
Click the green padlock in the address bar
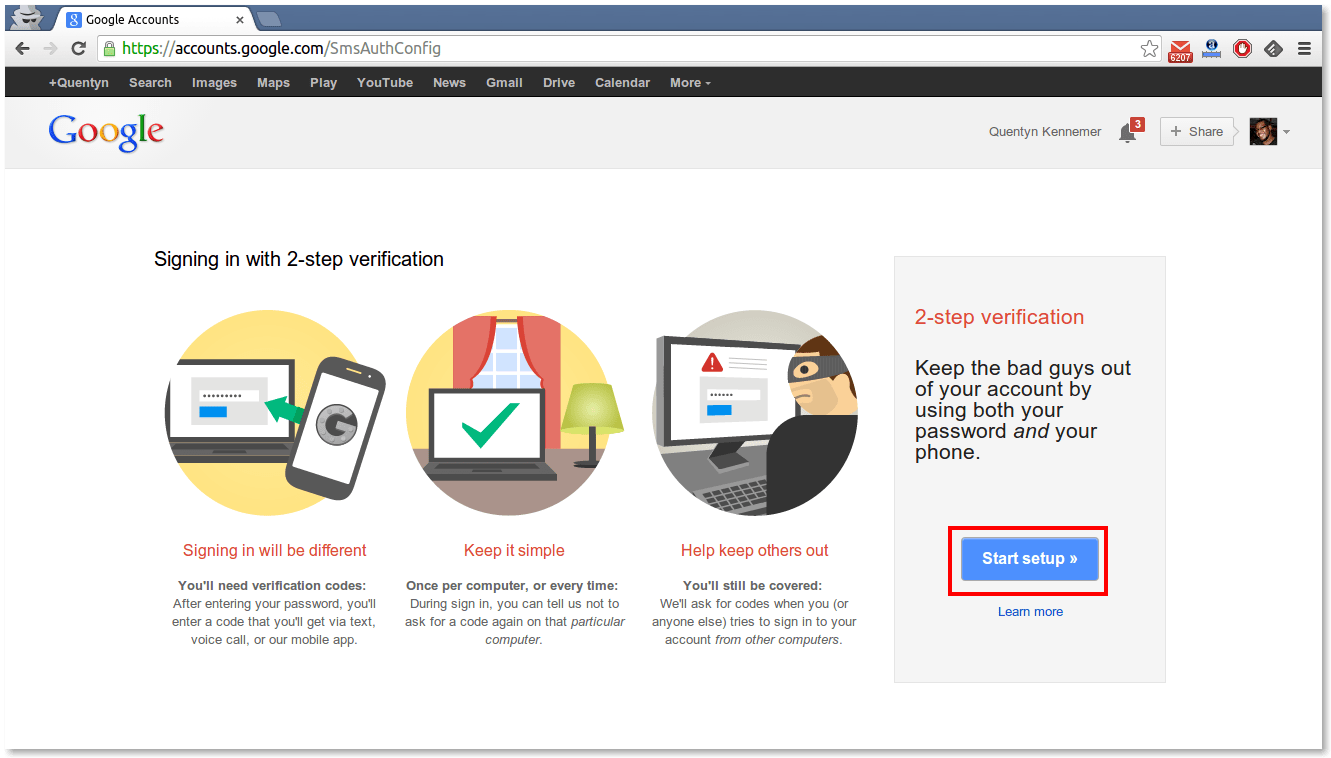click(x=109, y=48)
